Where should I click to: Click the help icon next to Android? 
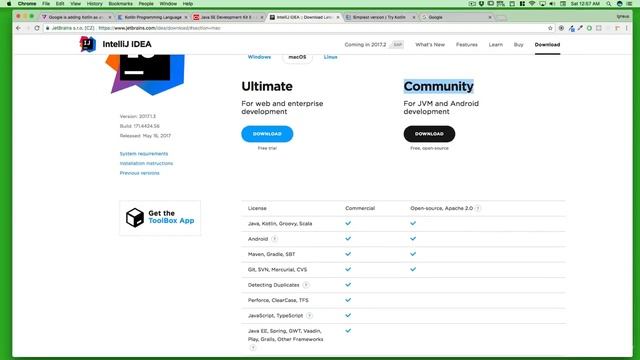(274, 239)
